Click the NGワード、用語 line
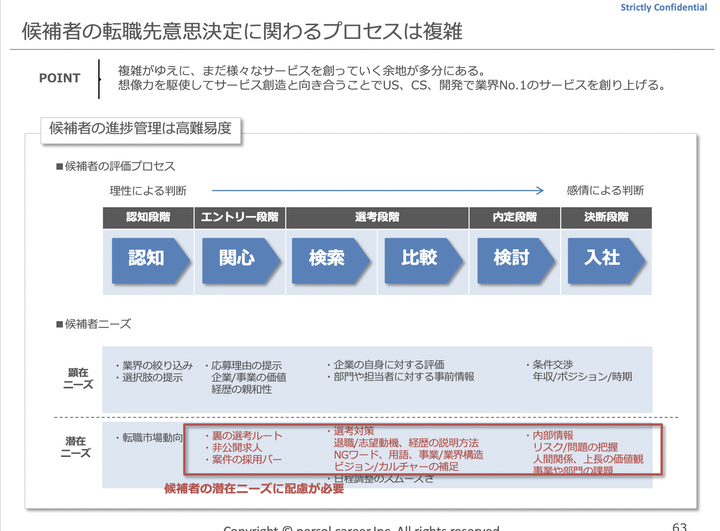The height and width of the screenshot is (531, 720). coord(409,455)
